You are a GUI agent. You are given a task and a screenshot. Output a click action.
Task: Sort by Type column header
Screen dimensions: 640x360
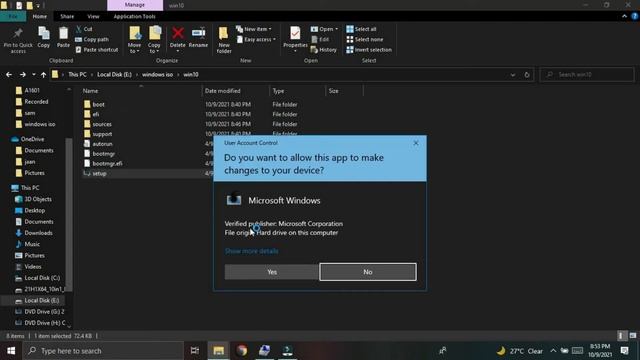coord(278,91)
